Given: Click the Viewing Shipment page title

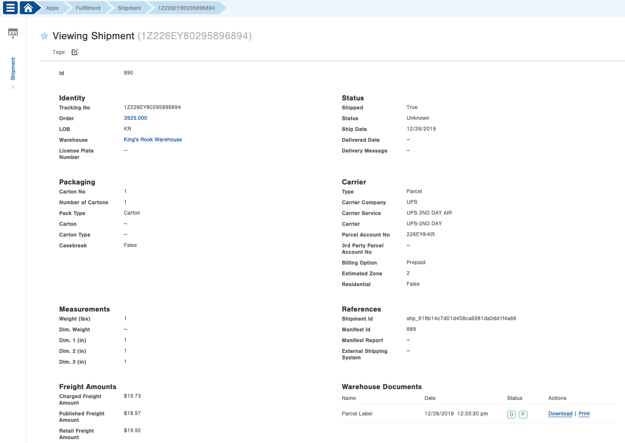Looking at the screenshot, I should pos(93,36).
